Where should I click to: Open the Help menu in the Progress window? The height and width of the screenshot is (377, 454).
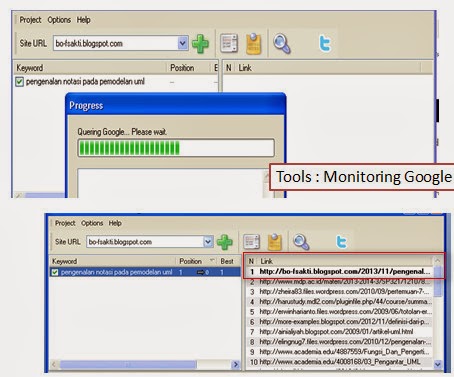coord(84,20)
